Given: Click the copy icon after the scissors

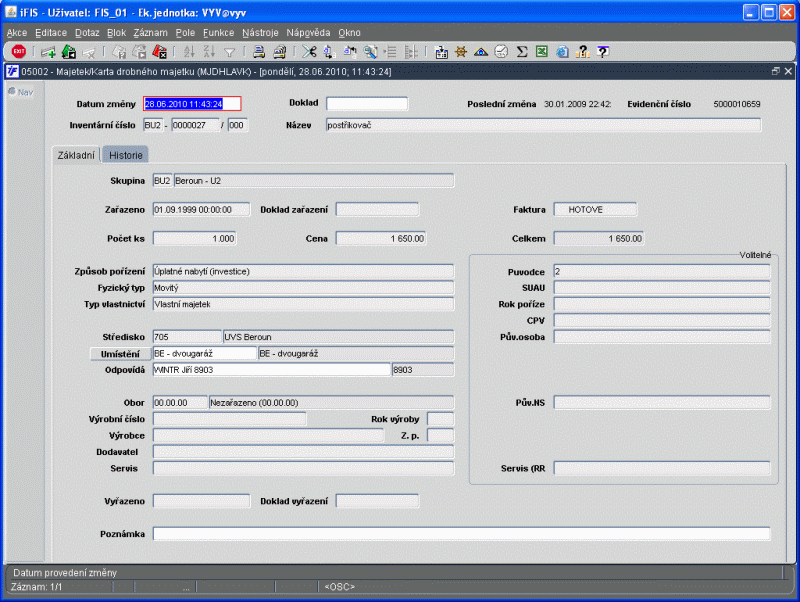Looking at the screenshot, I should click(329, 52).
